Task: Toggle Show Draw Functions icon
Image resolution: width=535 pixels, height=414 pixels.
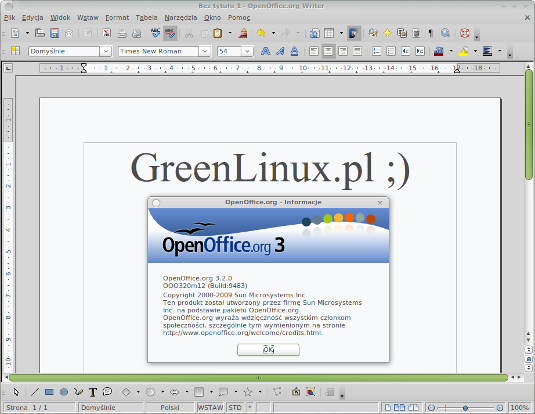Action: coord(354,33)
